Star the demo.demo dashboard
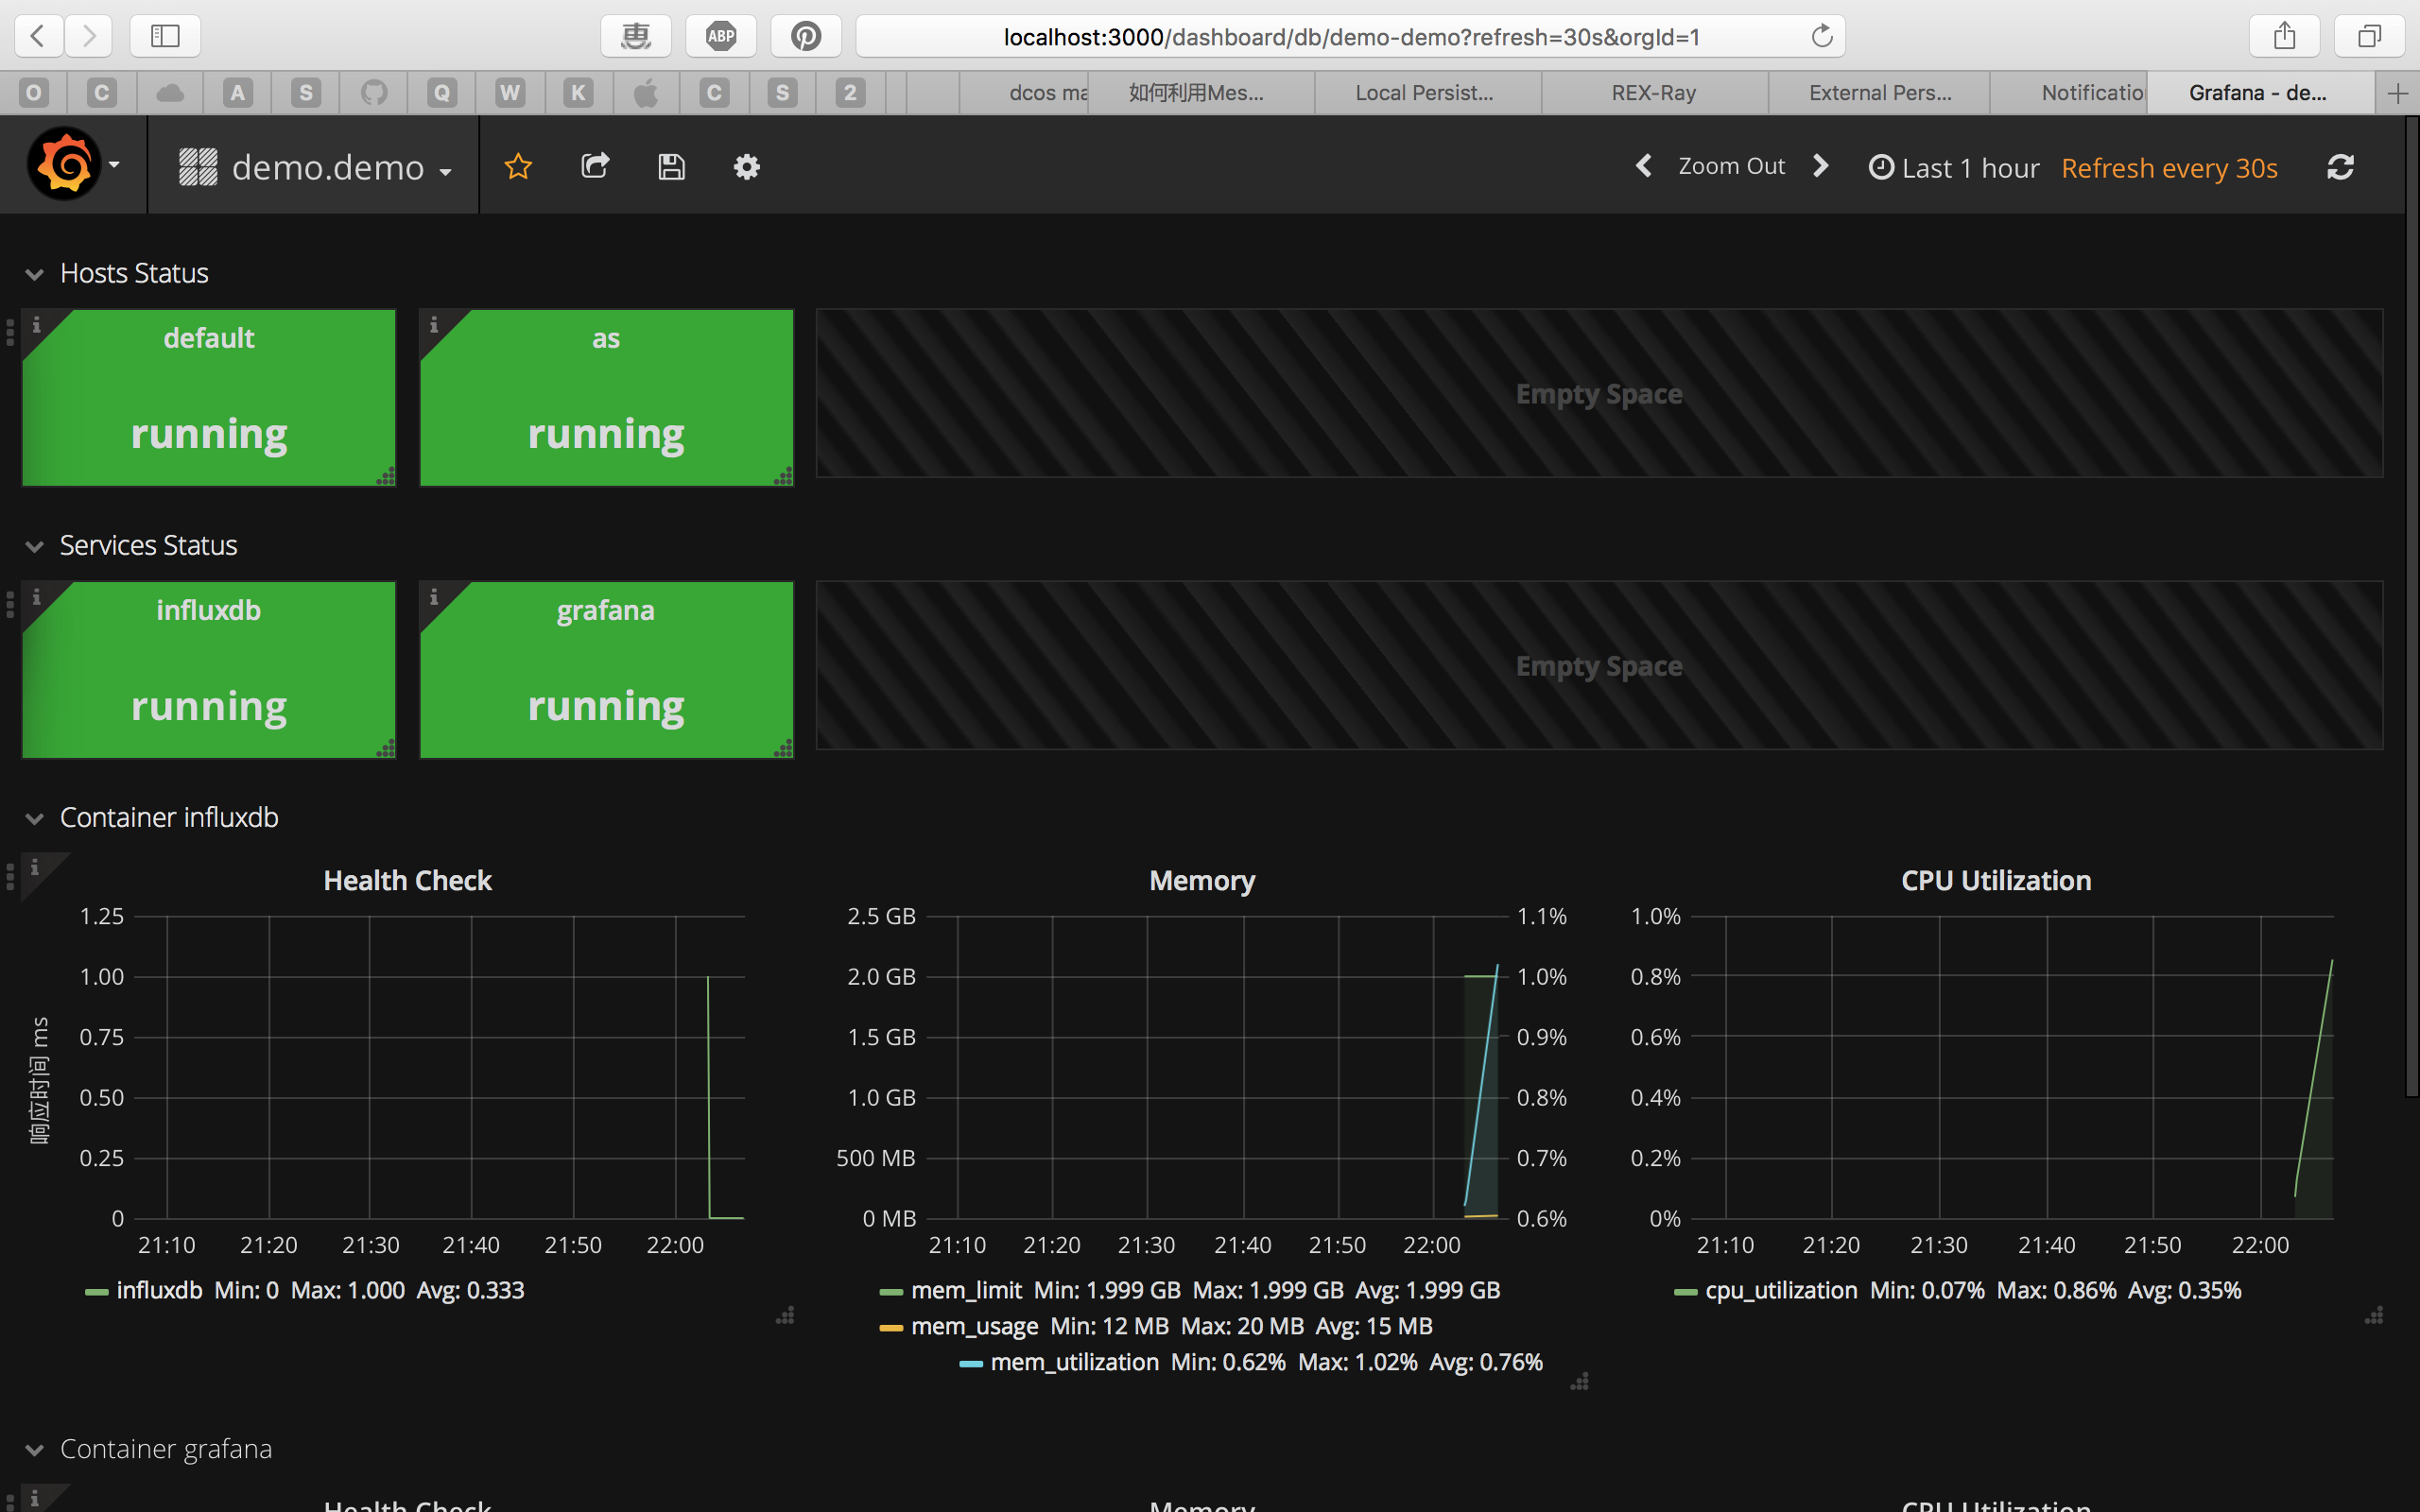2420x1512 pixels. (518, 166)
